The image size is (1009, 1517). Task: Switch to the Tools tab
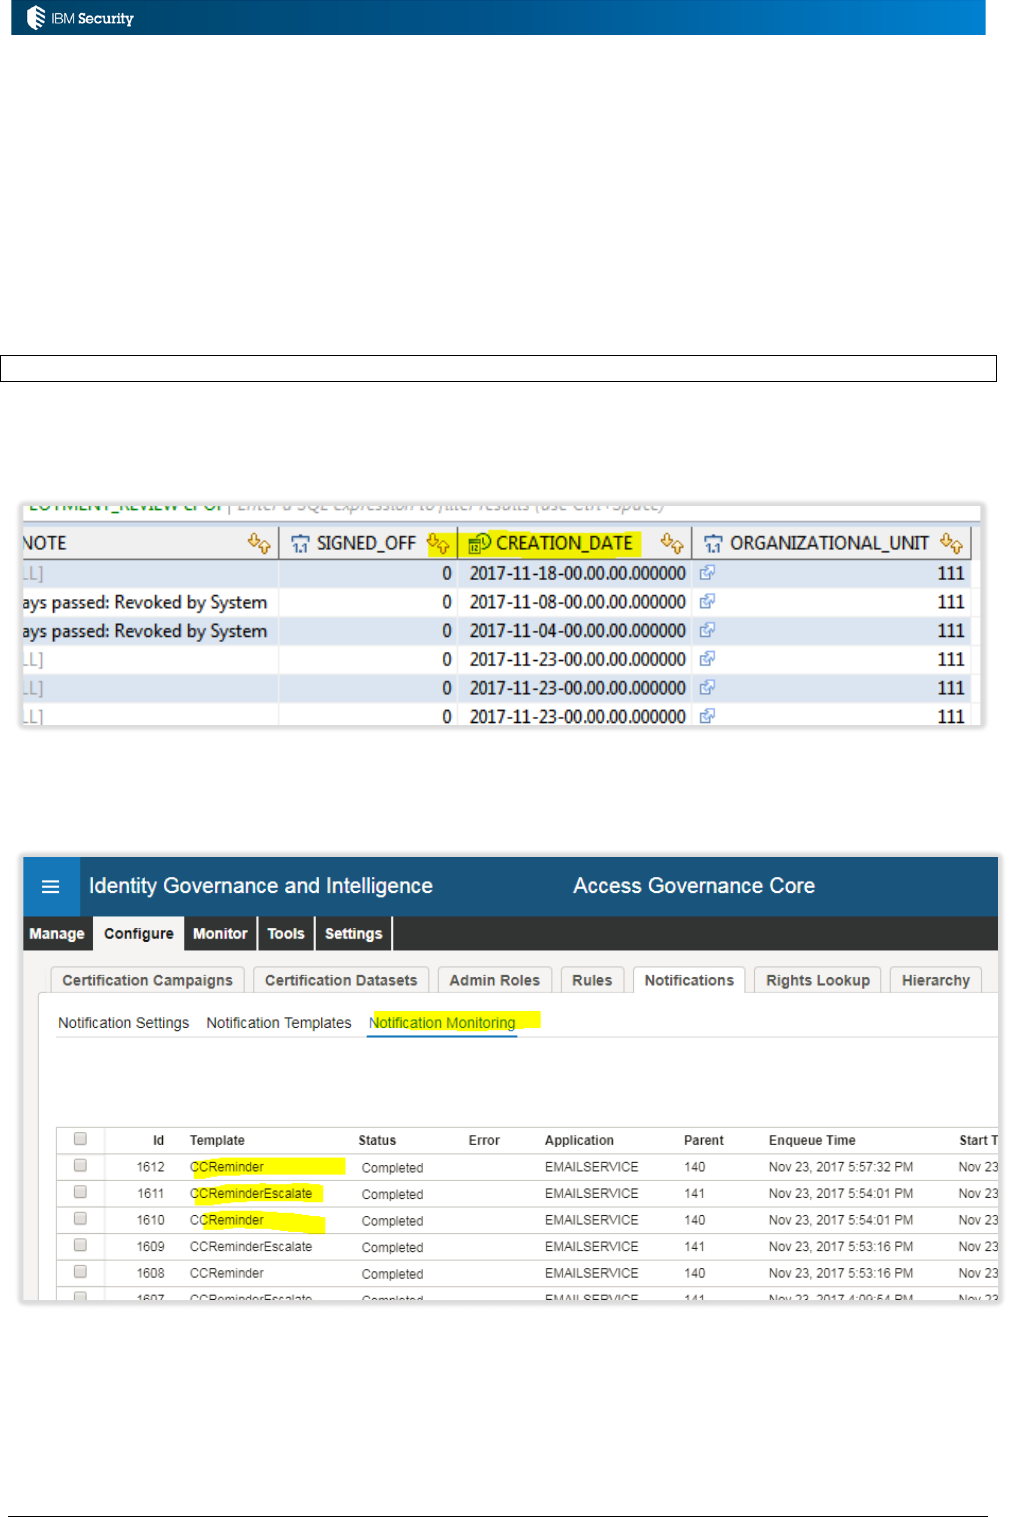[x=286, y=933]
